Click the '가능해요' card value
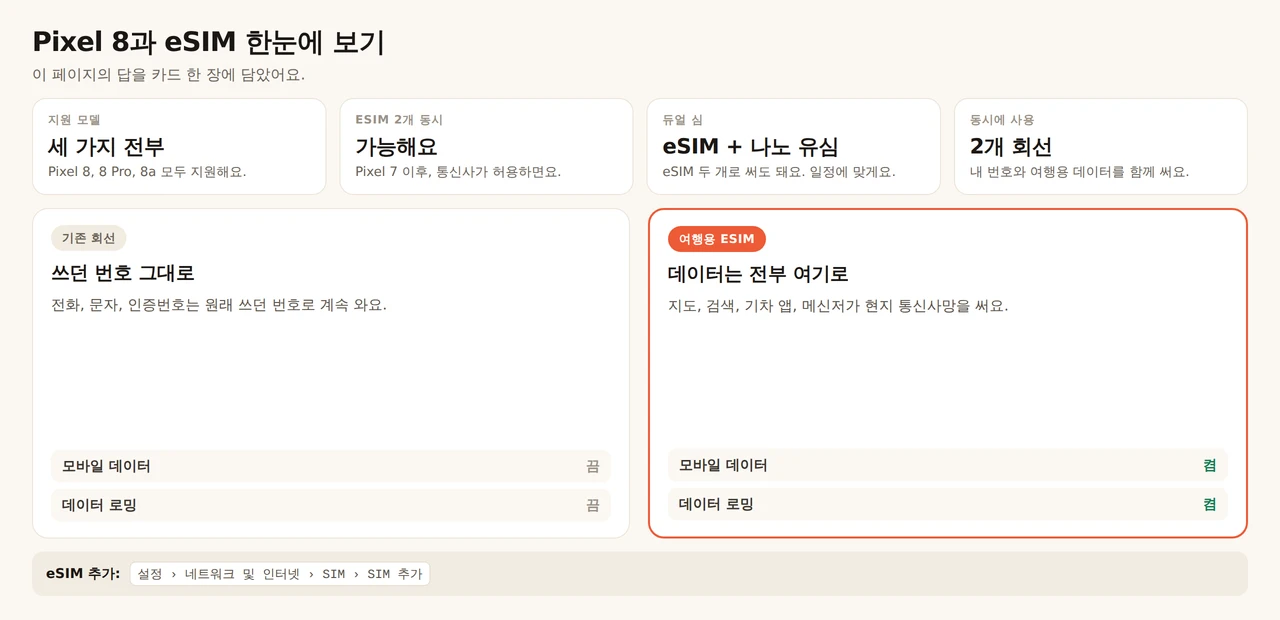This screenshot has width=1280, height=620. (x=396, y=147)
